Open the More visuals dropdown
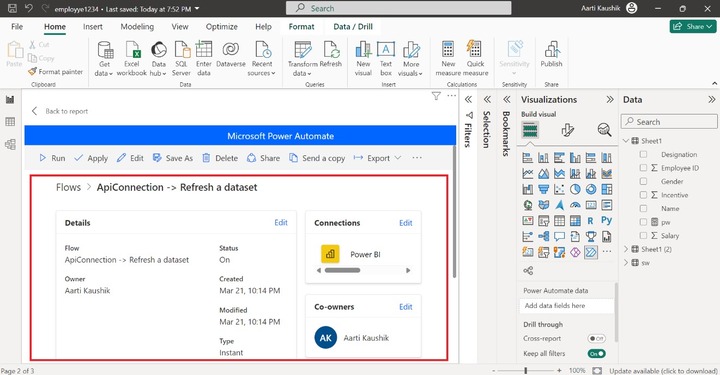 [x=411, y=59]
